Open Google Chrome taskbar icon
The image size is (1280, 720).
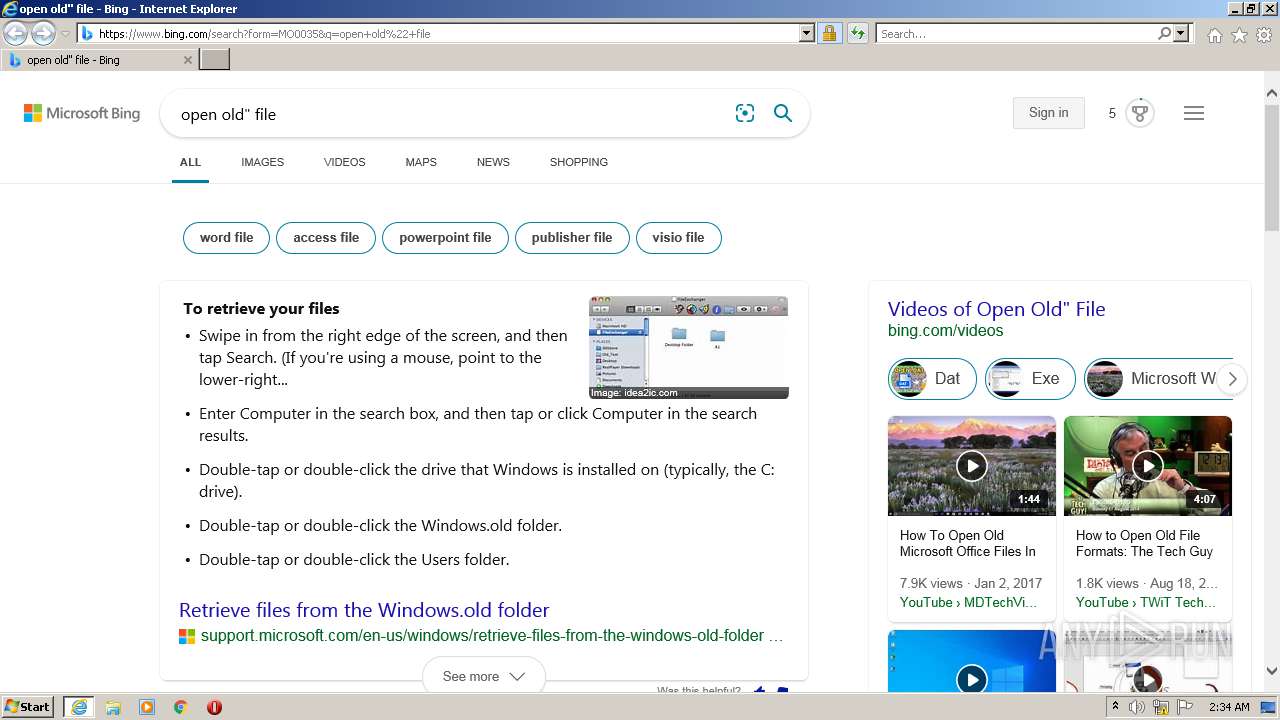181,707
